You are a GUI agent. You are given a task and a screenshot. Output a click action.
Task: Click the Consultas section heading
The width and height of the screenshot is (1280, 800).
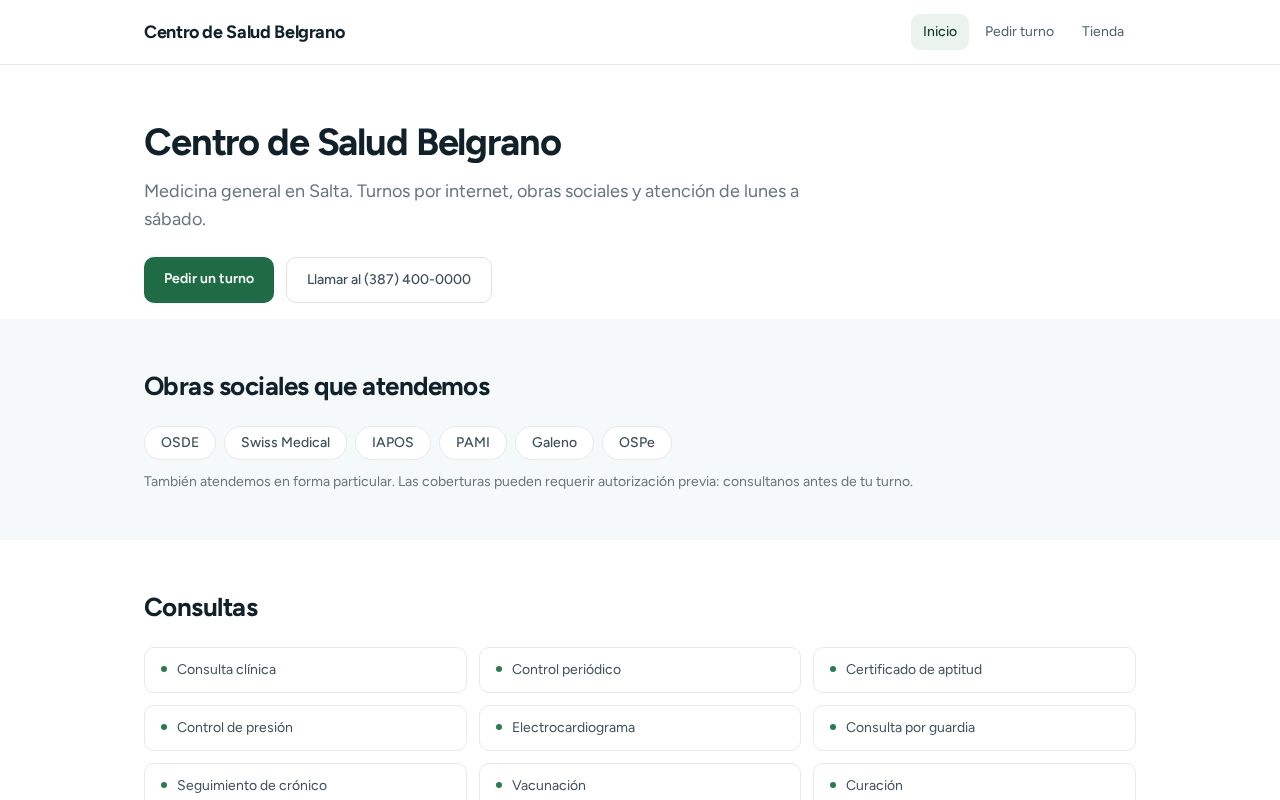coord(201,607)
